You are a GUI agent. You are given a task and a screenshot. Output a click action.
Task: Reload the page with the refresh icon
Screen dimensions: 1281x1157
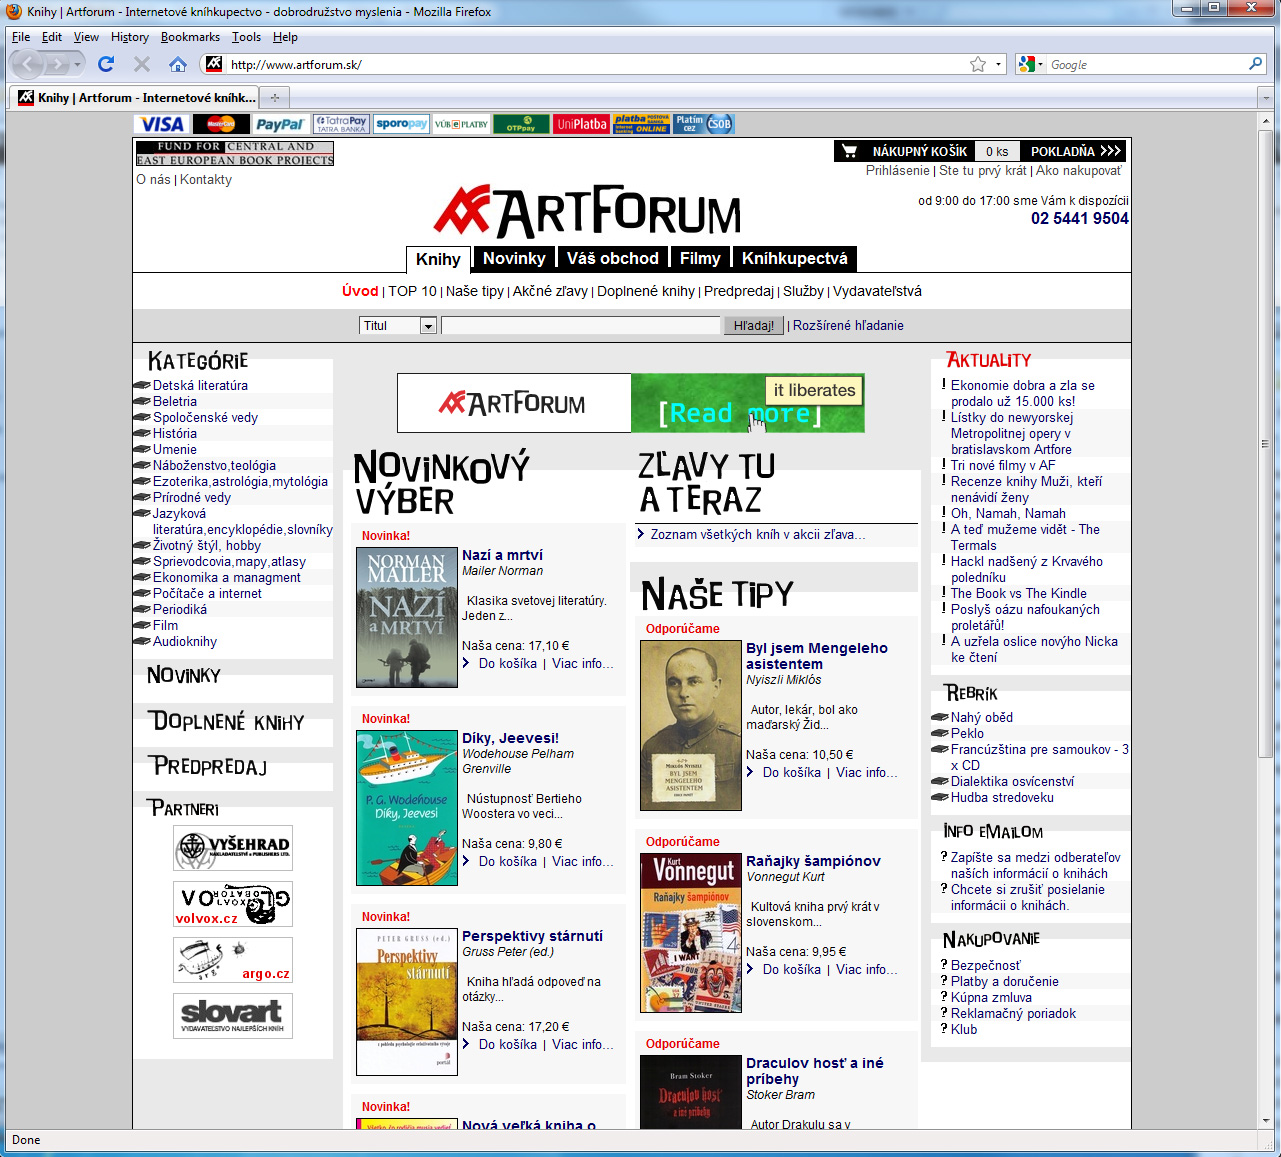point(106,64)
